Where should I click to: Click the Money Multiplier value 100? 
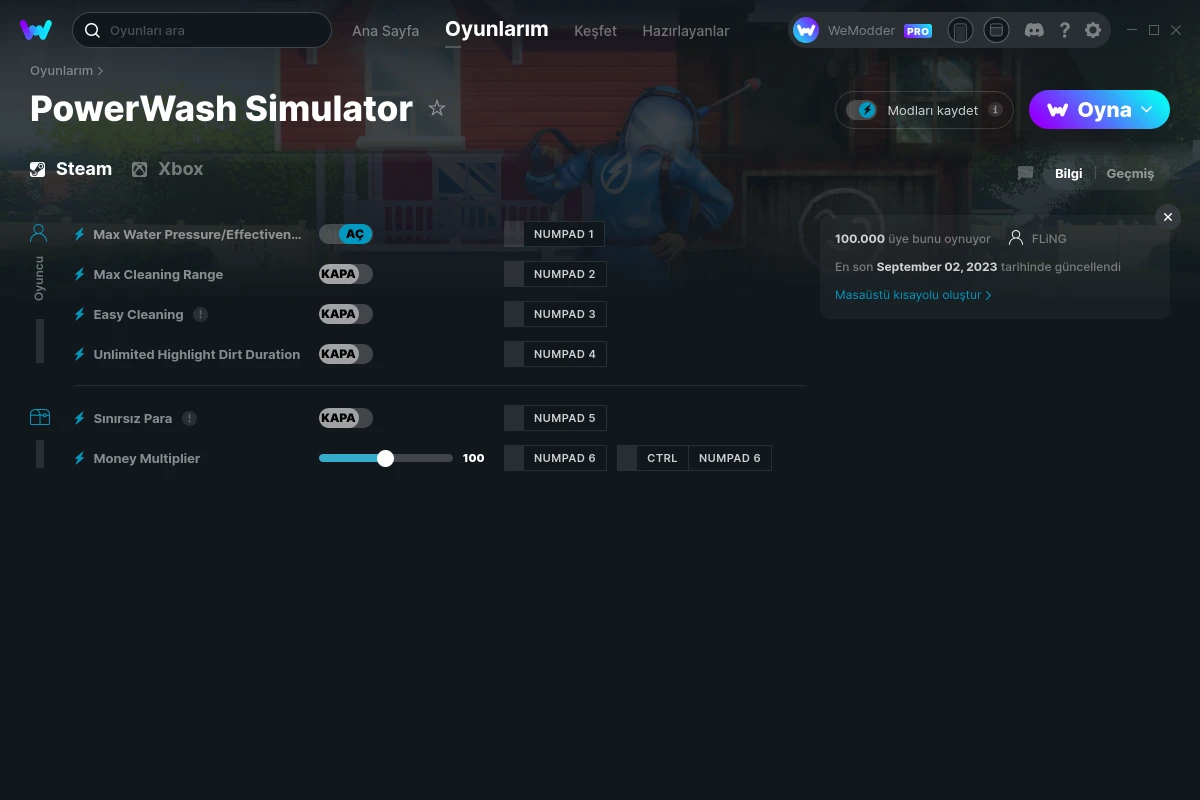tap(474, 458)
